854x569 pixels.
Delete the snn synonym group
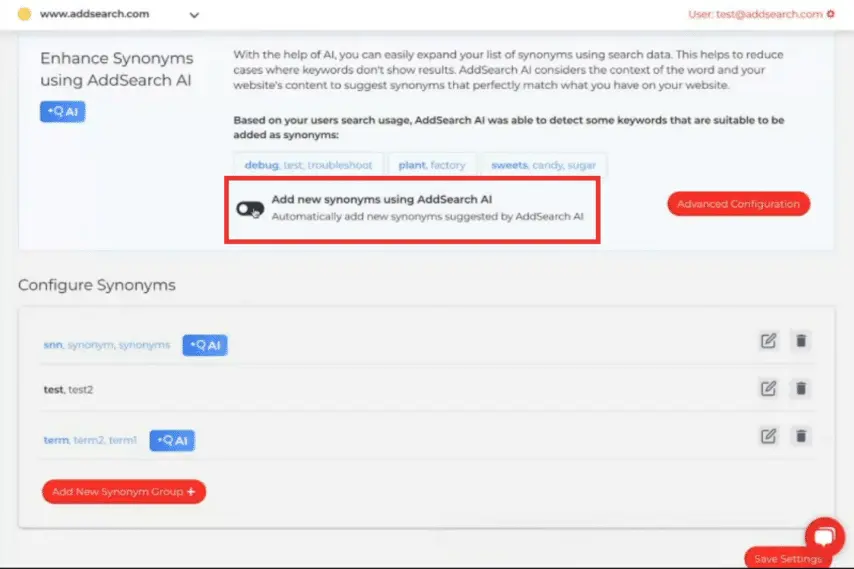pyautogui.click(x=801, y=341)
